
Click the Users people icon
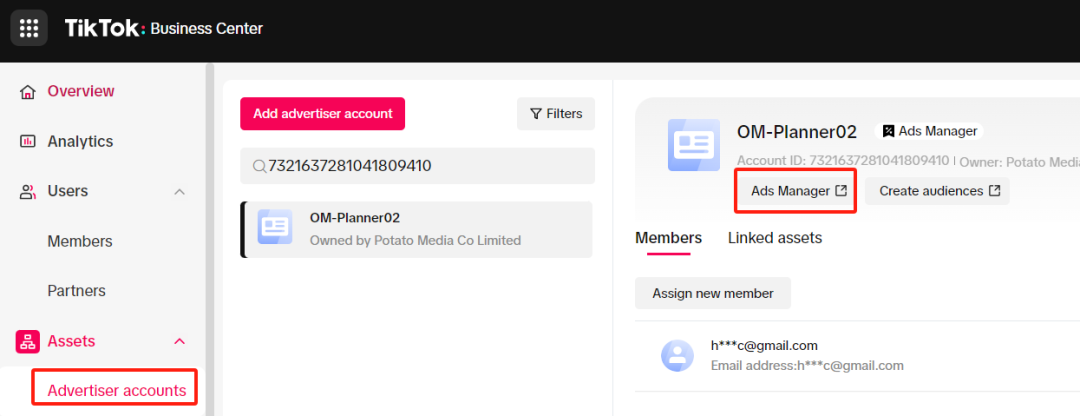28,191
